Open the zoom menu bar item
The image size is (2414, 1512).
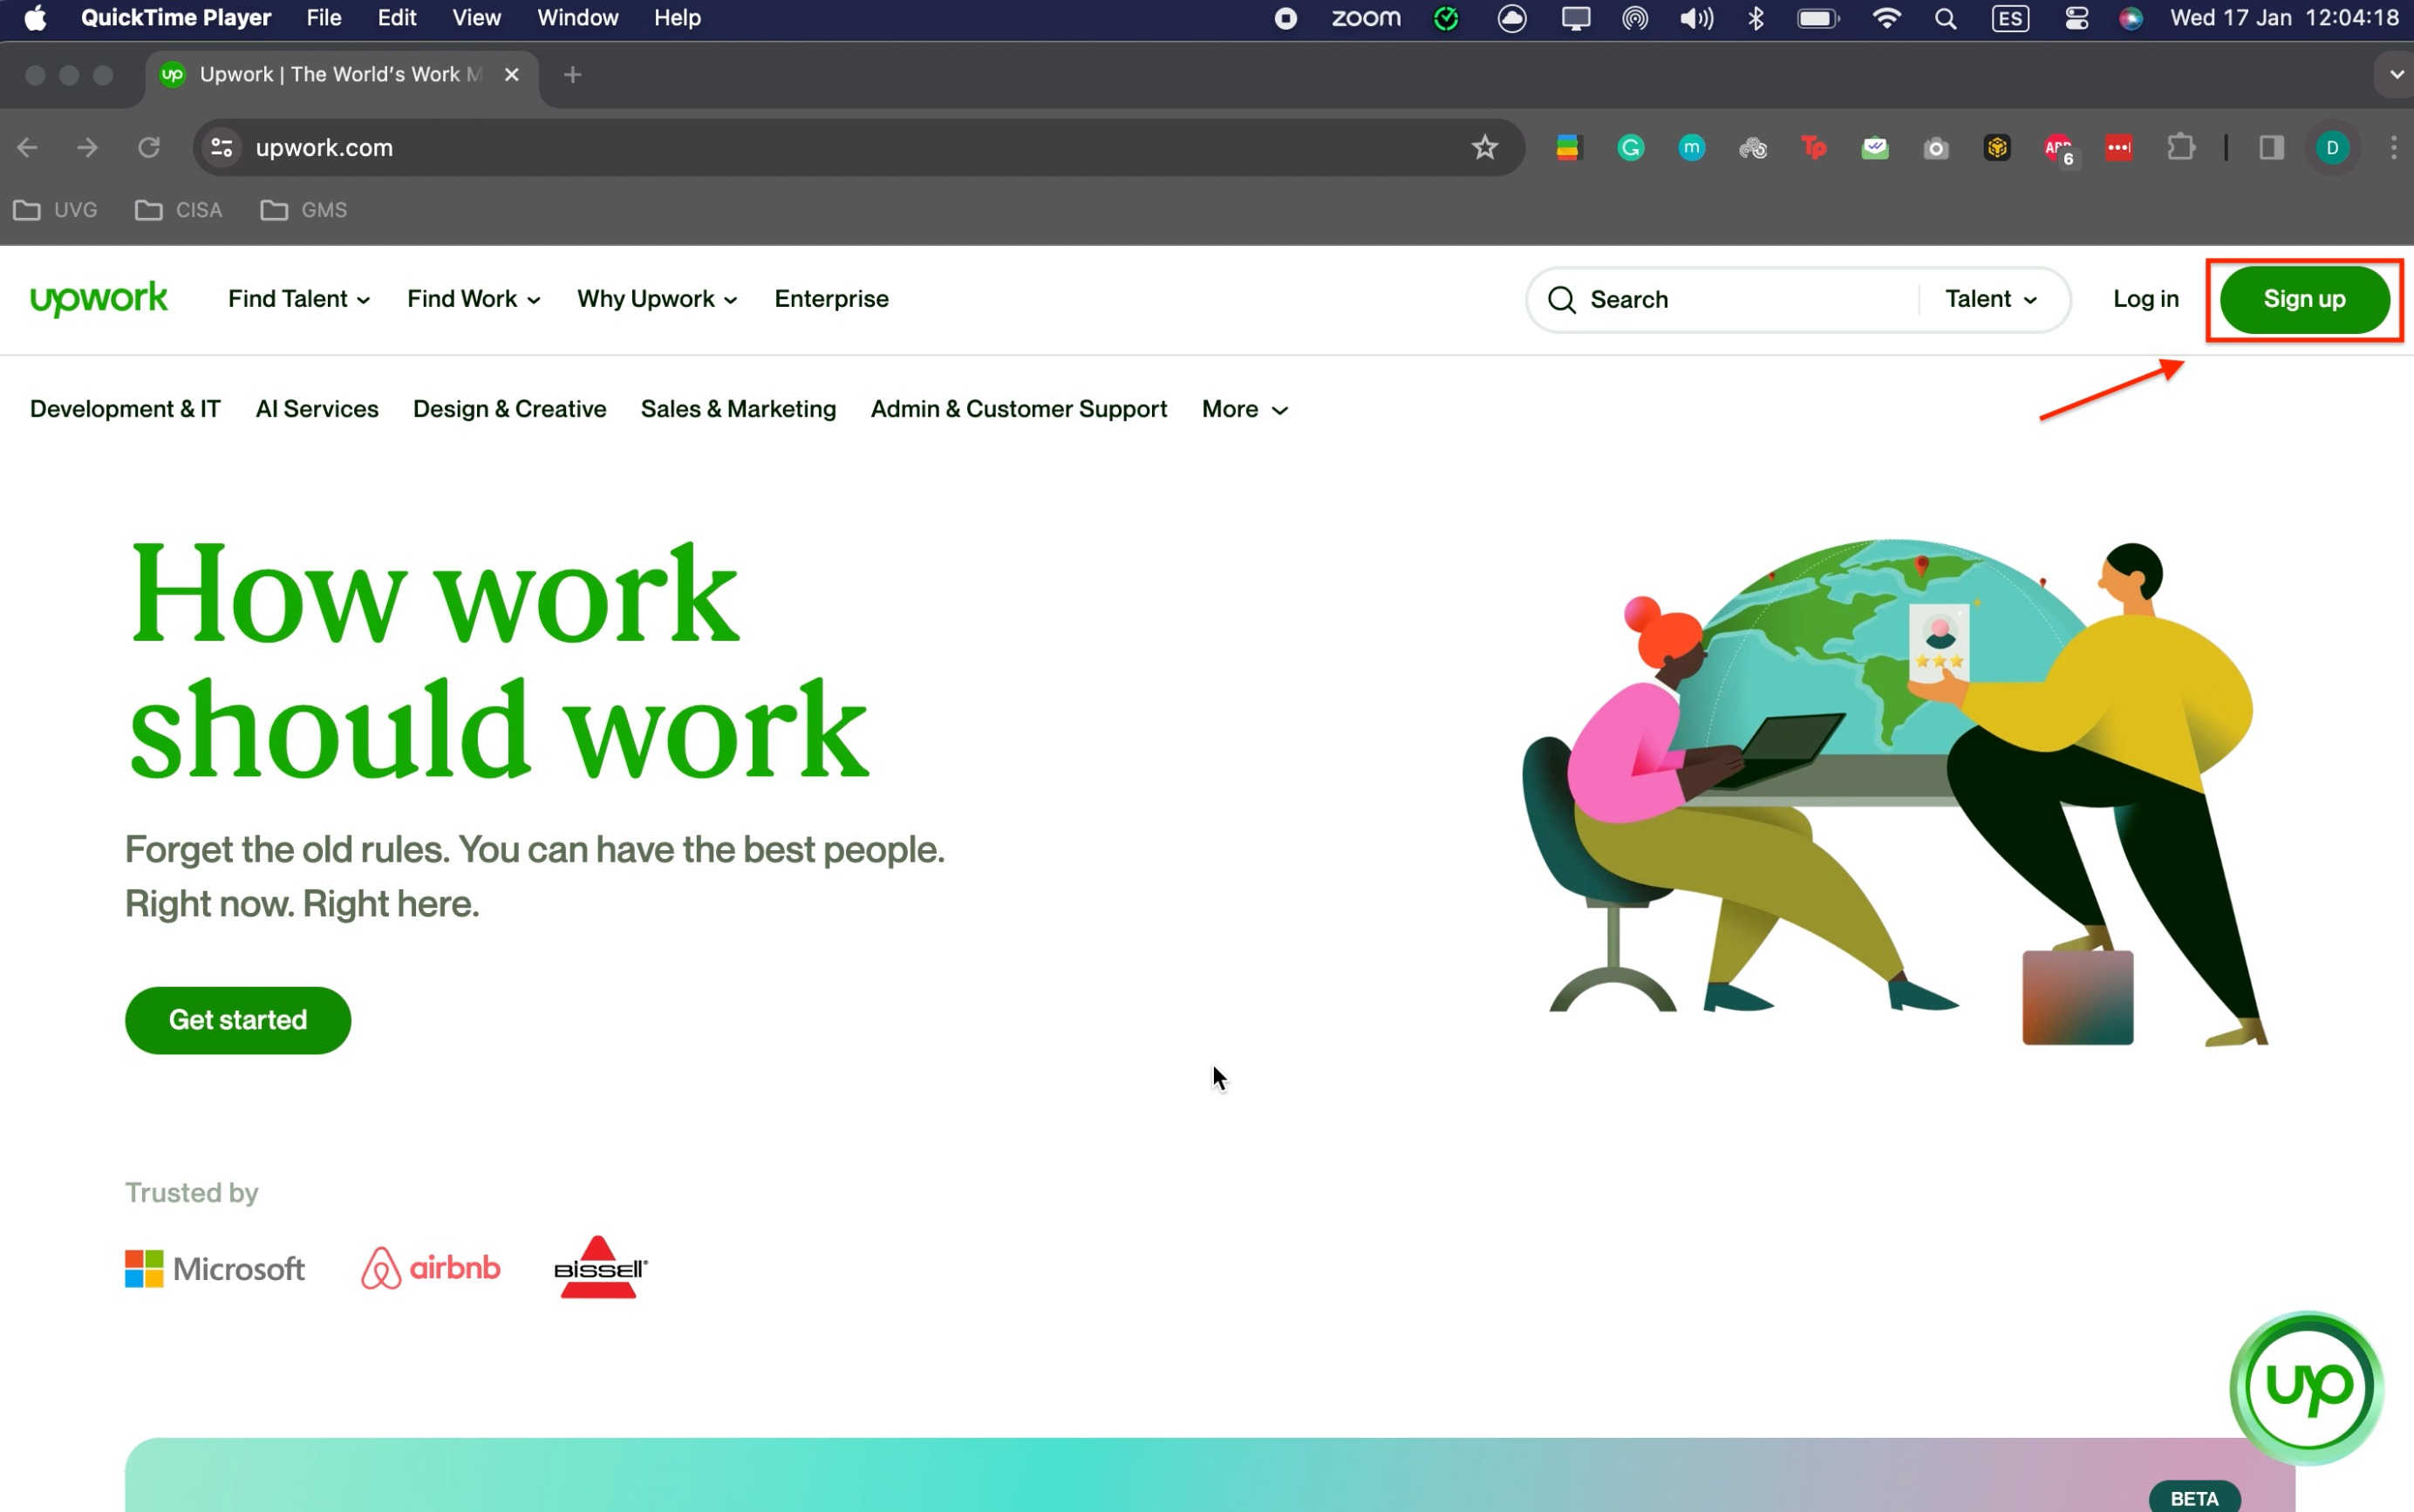tap(1366, 18)
